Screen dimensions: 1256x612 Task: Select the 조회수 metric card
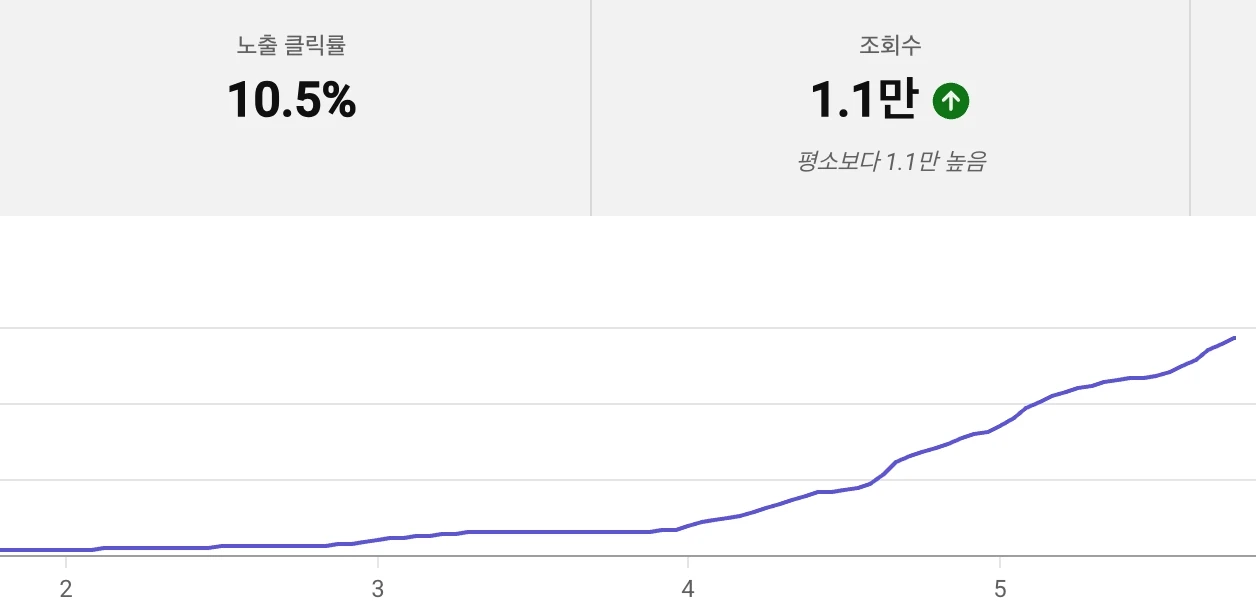point(890,108)
